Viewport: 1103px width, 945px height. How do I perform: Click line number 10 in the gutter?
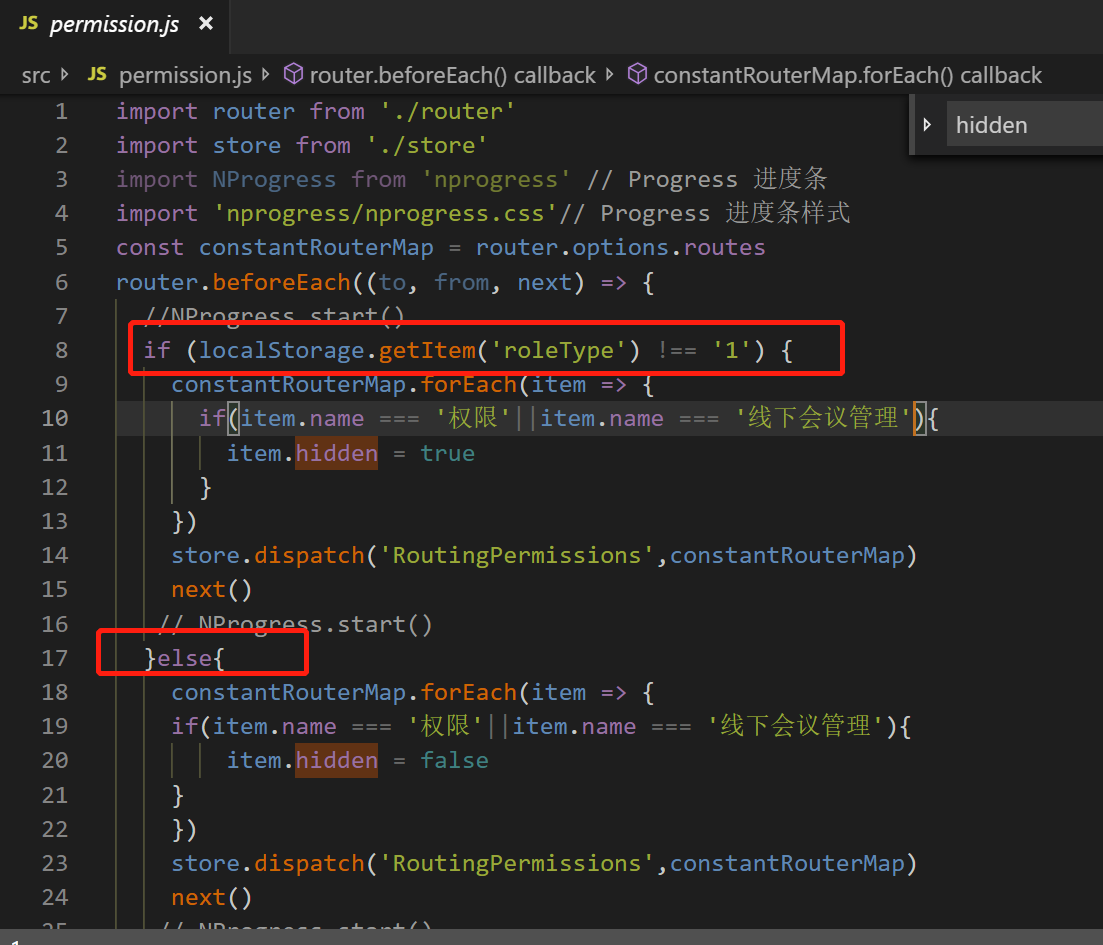coord(55,418)
